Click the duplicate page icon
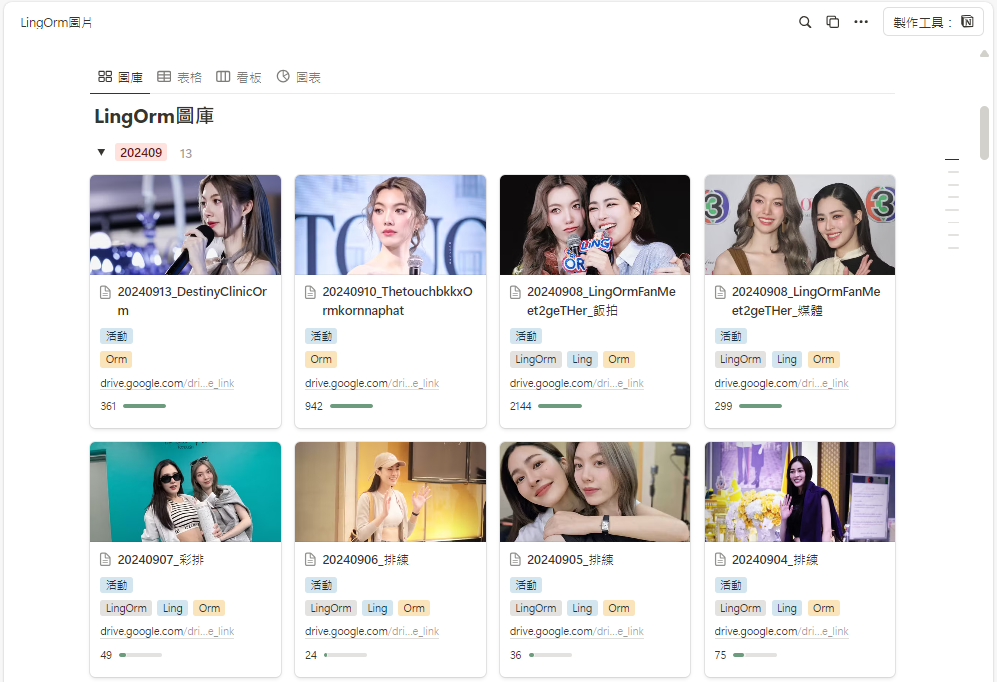This screenshot has width=997, height=682. pos(832,22)
